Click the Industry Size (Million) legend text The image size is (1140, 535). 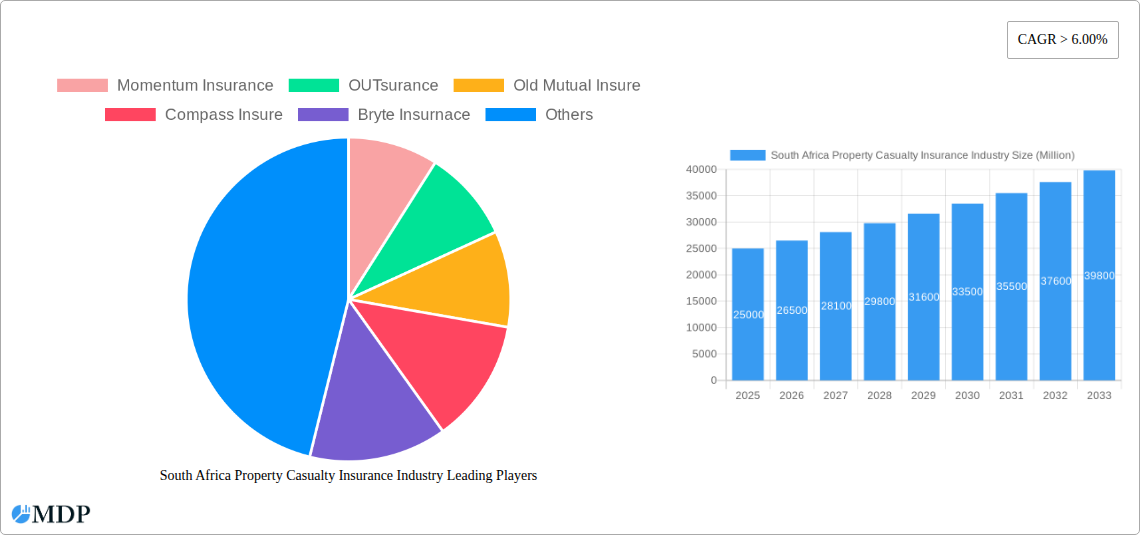click(922, 155)
